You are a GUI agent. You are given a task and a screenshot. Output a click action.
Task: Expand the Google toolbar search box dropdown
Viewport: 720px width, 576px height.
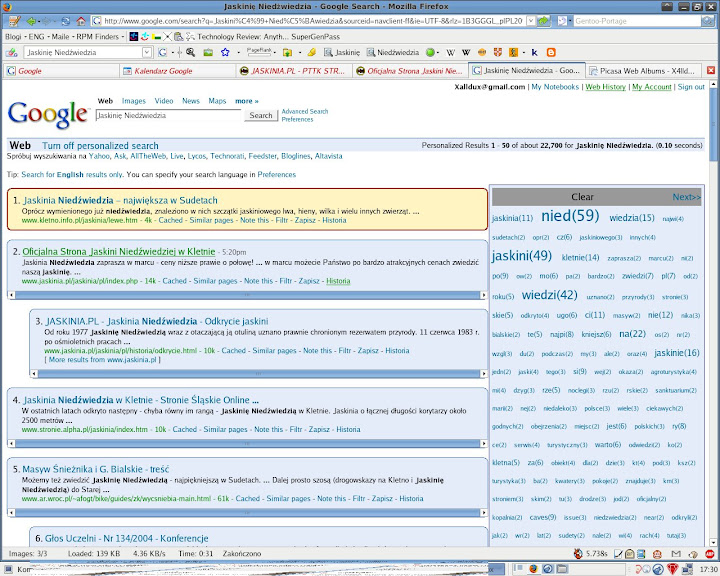[x=147, y=52]
